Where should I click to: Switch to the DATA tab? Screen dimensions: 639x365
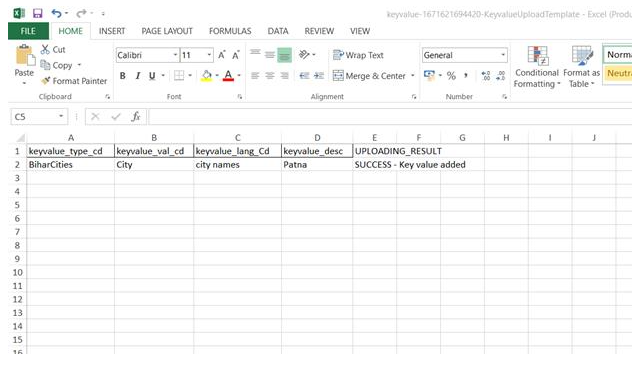click(278, 31)
